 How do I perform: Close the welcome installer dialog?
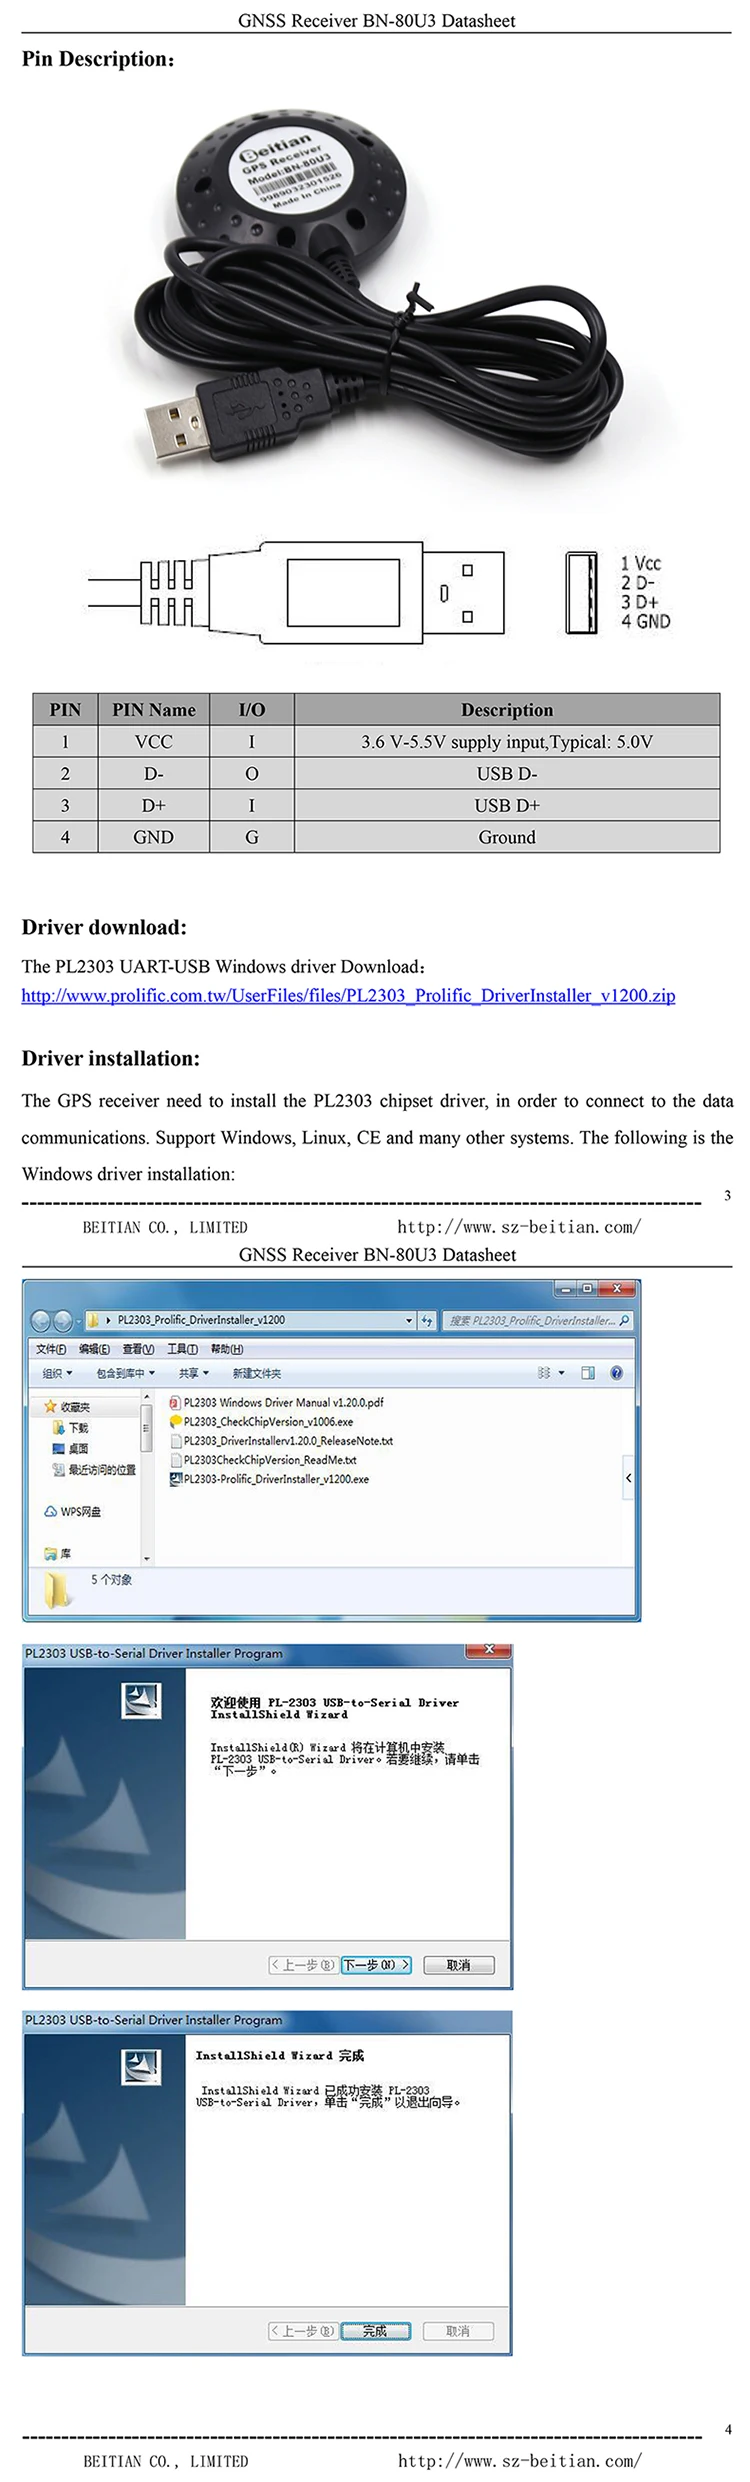pyautogui.click(x=489, y=1648)
